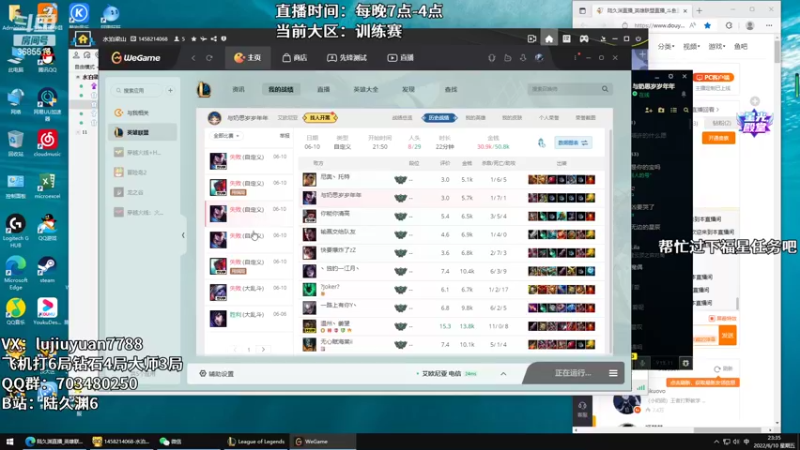Select the first 失败 (自定义) match entry
This screenshot has width=800, height=450.
248,160
